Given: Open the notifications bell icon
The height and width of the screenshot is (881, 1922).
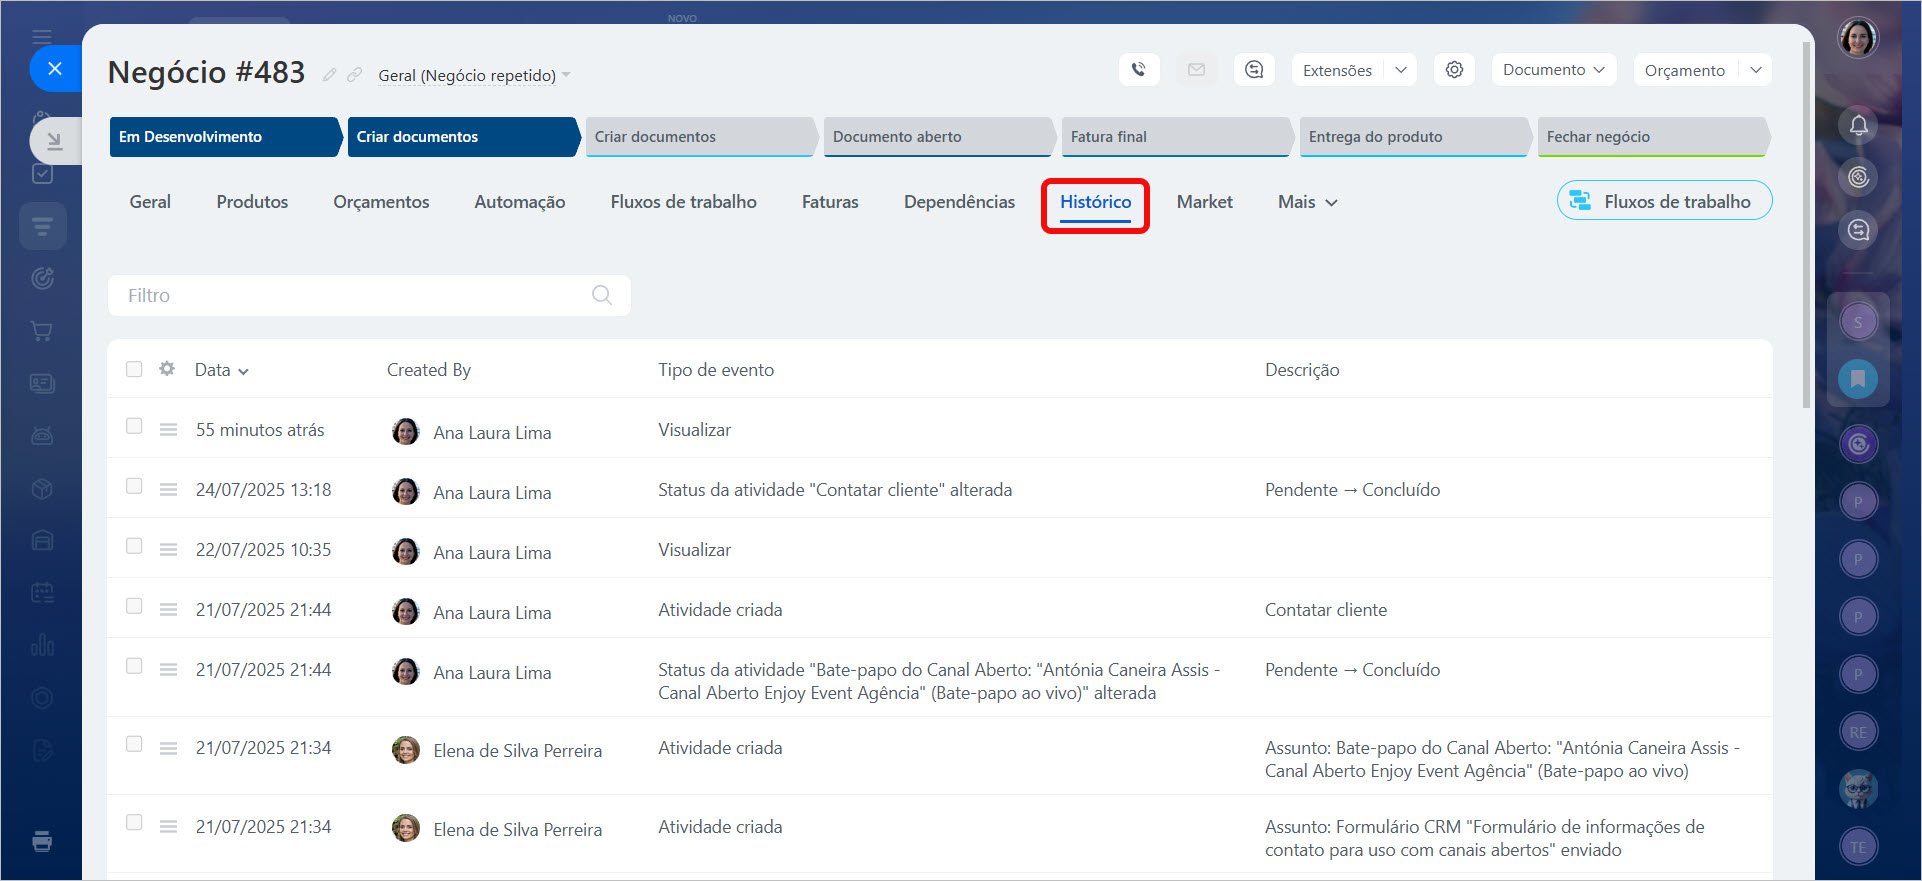Looking at the screenshot, I should coord(1858,125).
